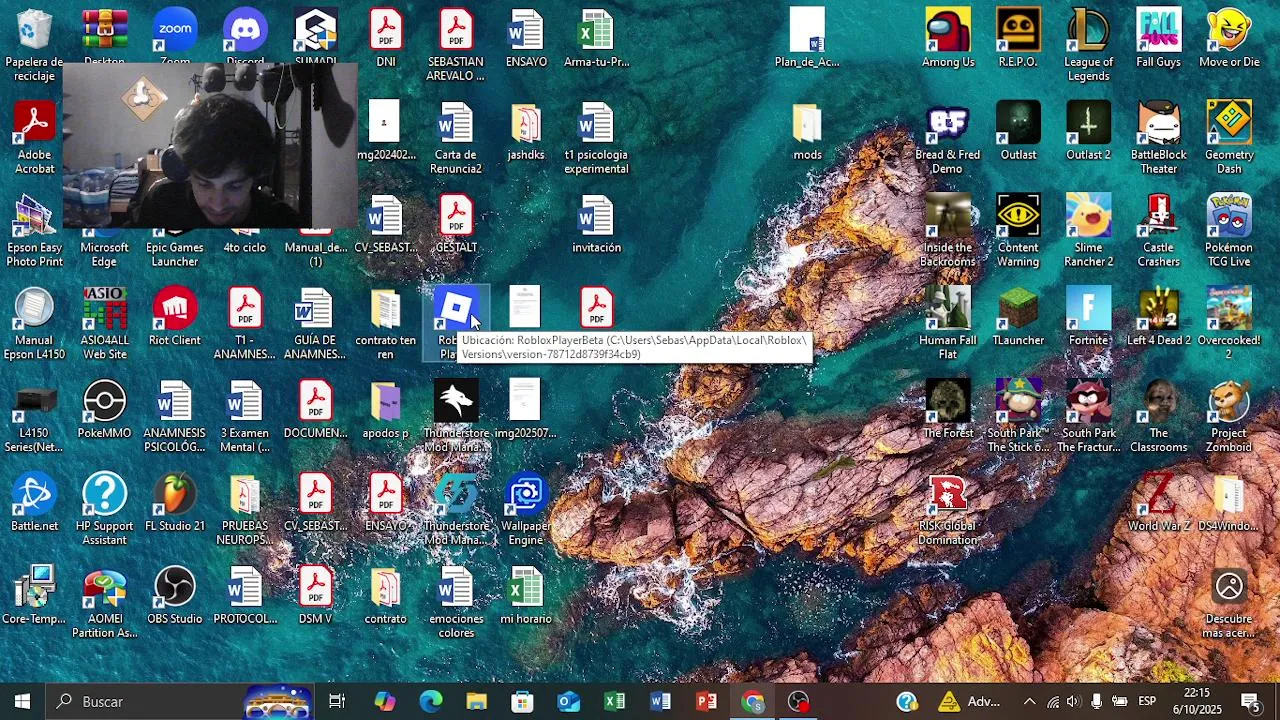Click the Castle Crashers shortcut

[1158, 231]
